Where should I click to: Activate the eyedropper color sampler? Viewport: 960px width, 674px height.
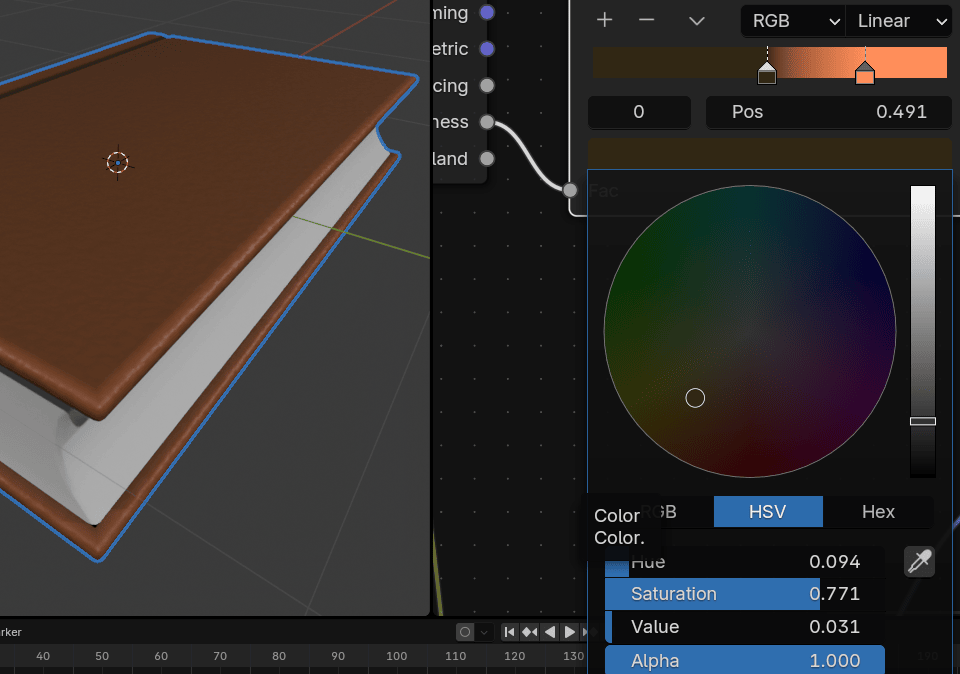[919, 561]
